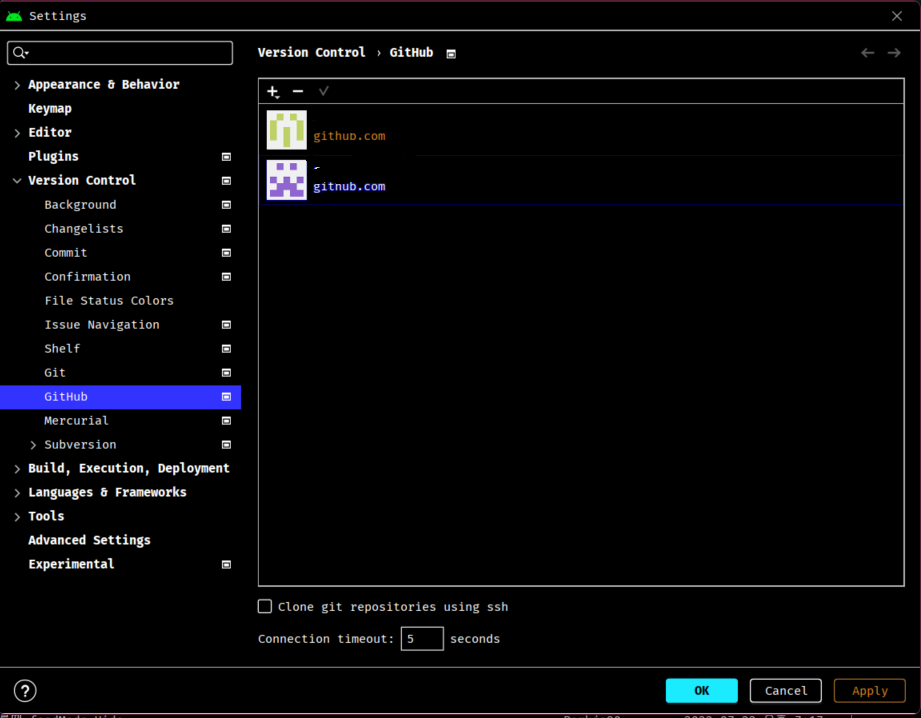Open File Status Colors page
921x718 pixels.
coord(109,301)
